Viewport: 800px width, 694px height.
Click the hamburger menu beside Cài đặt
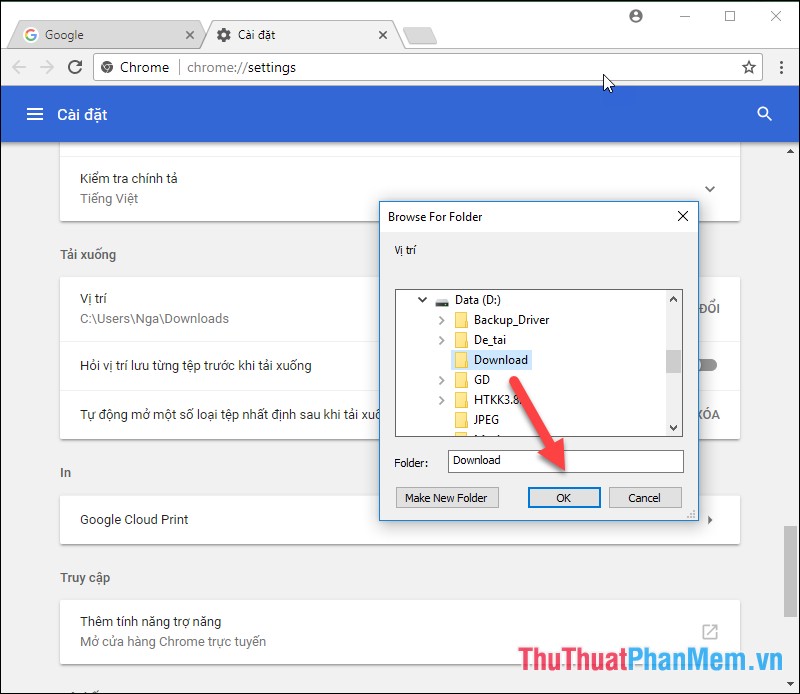(35, 114)
